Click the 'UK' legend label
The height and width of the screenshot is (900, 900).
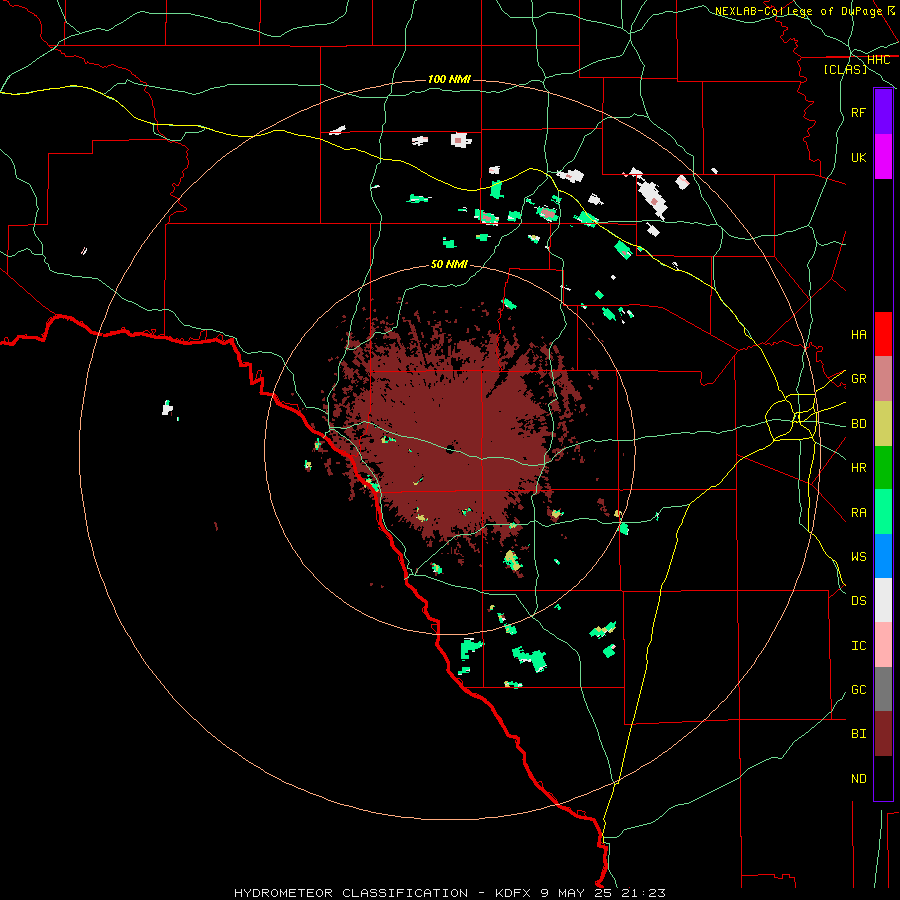coord(858,158)
